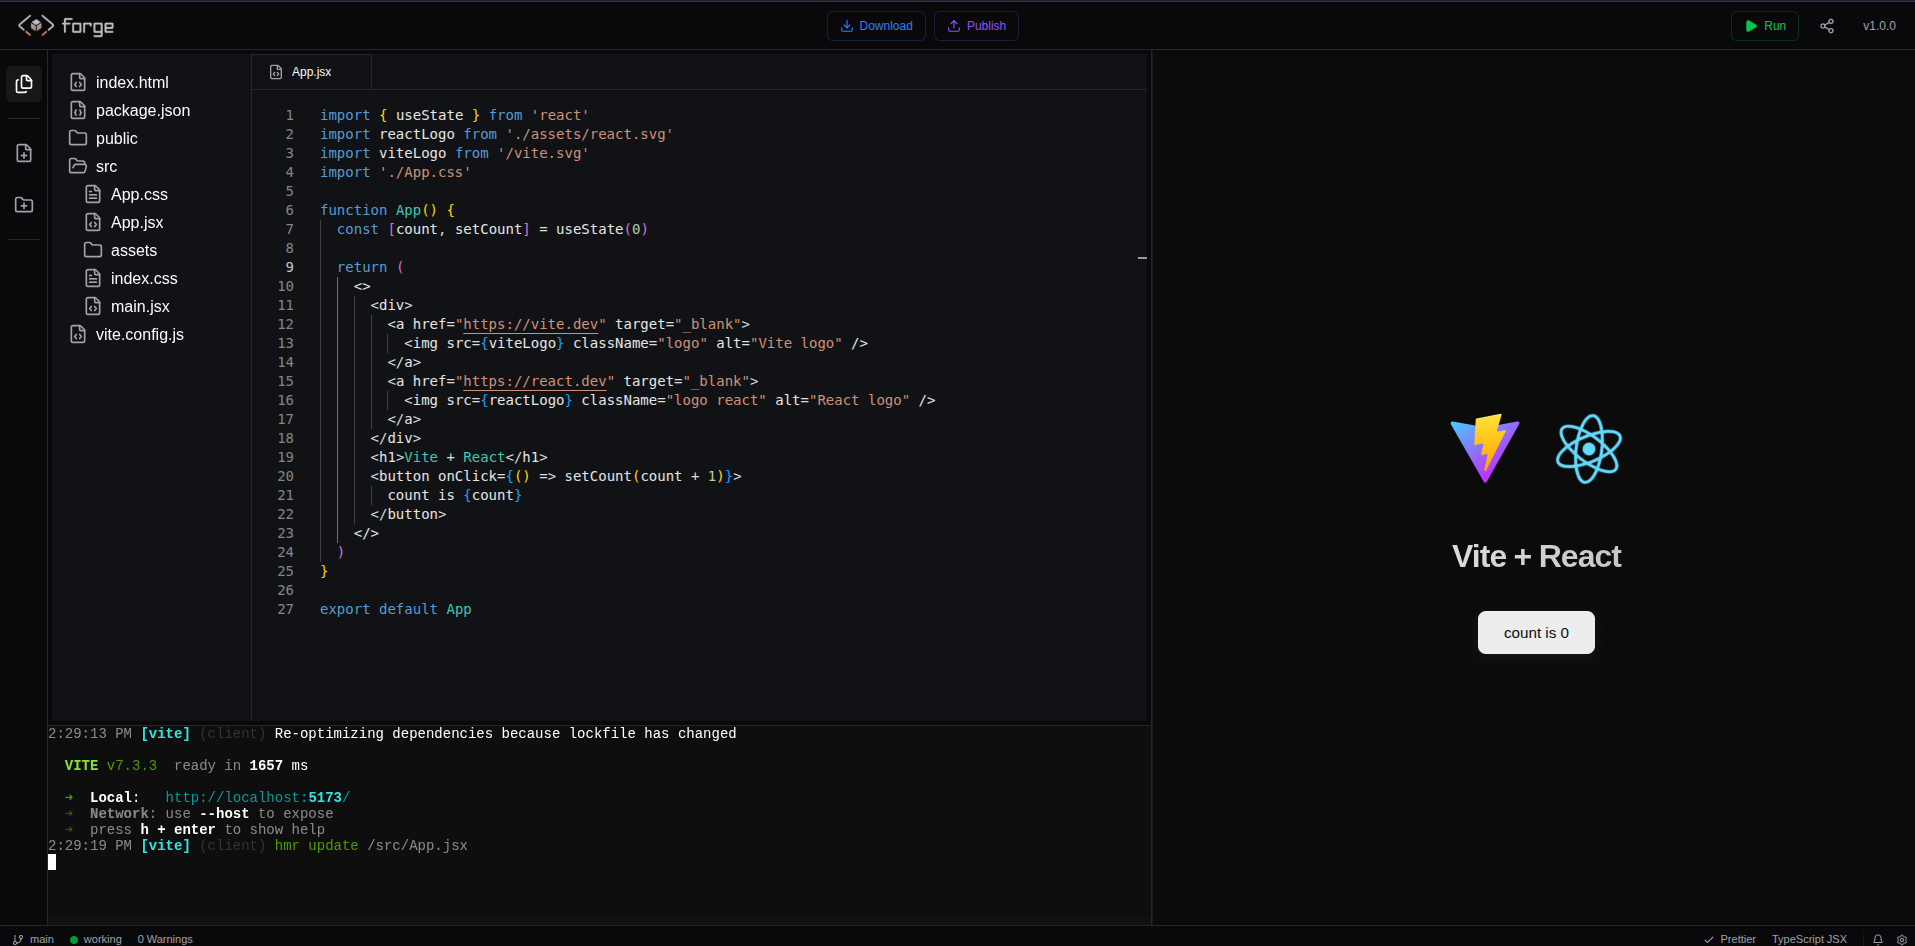Open notifications bell in status bar
The height and width of the screenshot is (946, 1915).
coord(1878,939)
